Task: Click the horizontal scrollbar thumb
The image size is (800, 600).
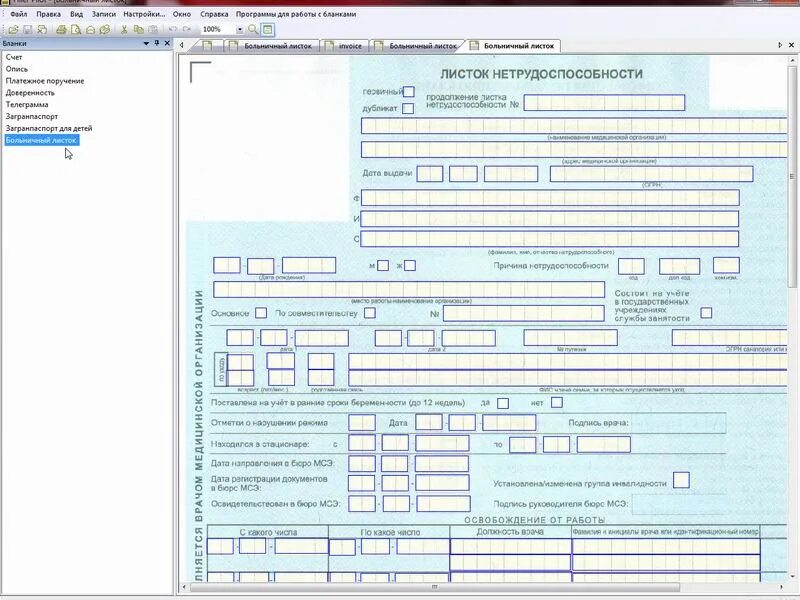Action: pos(435,587)
